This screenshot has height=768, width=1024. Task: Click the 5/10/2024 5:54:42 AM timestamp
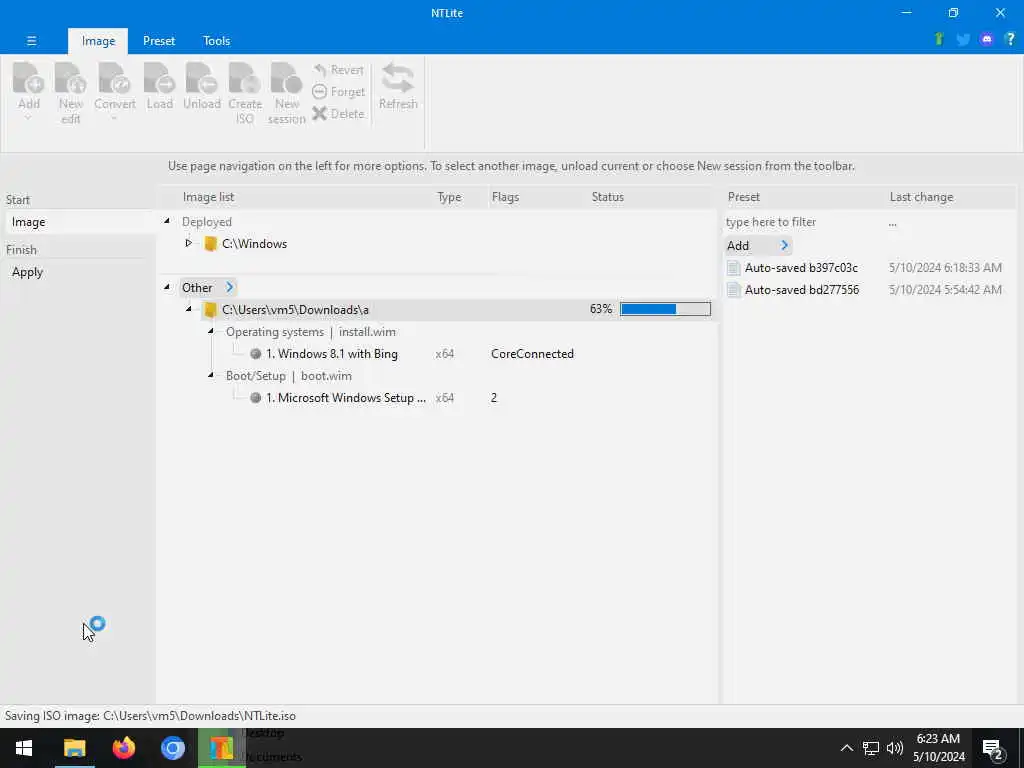(945, 290)
